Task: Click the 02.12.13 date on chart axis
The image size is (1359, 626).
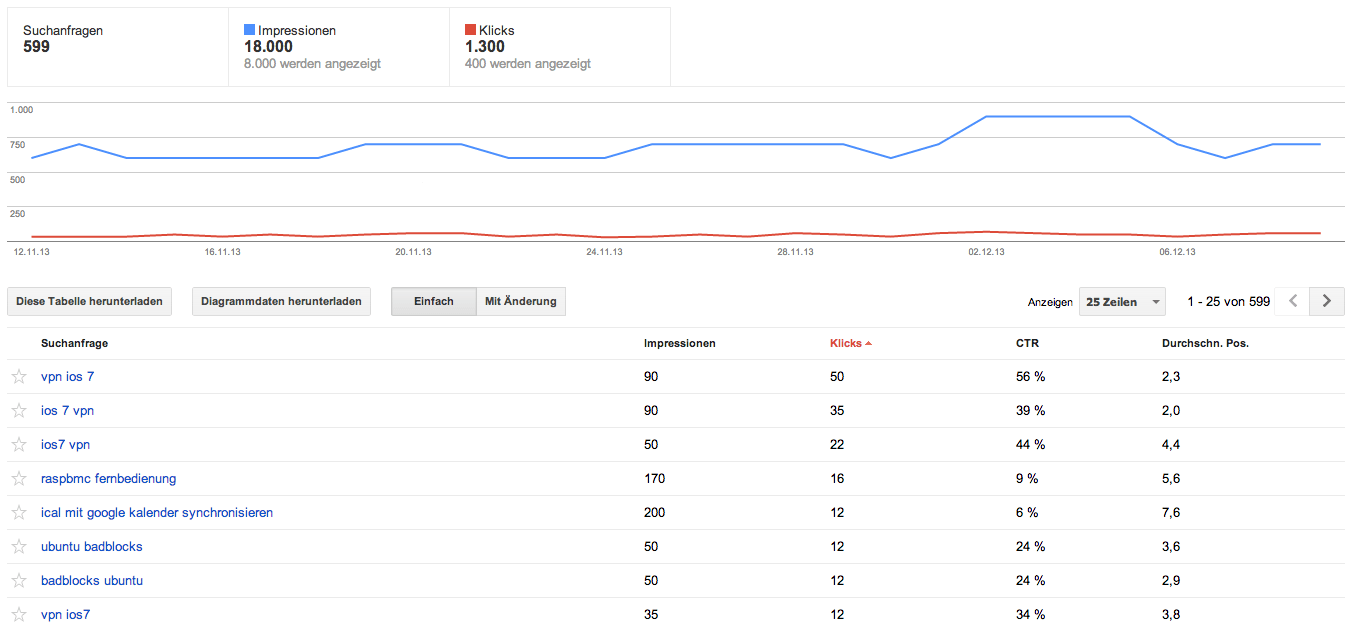Action: (x=986, y=252)
